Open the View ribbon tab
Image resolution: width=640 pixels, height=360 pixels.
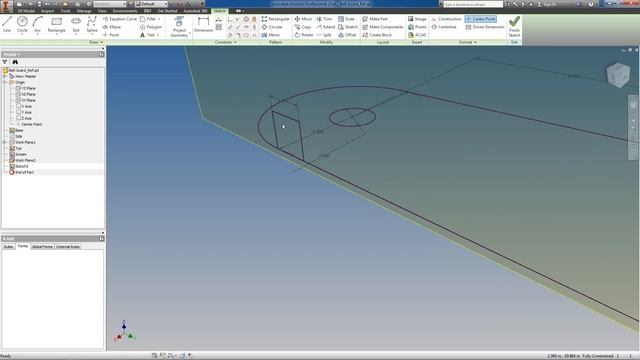pos(102,11)
